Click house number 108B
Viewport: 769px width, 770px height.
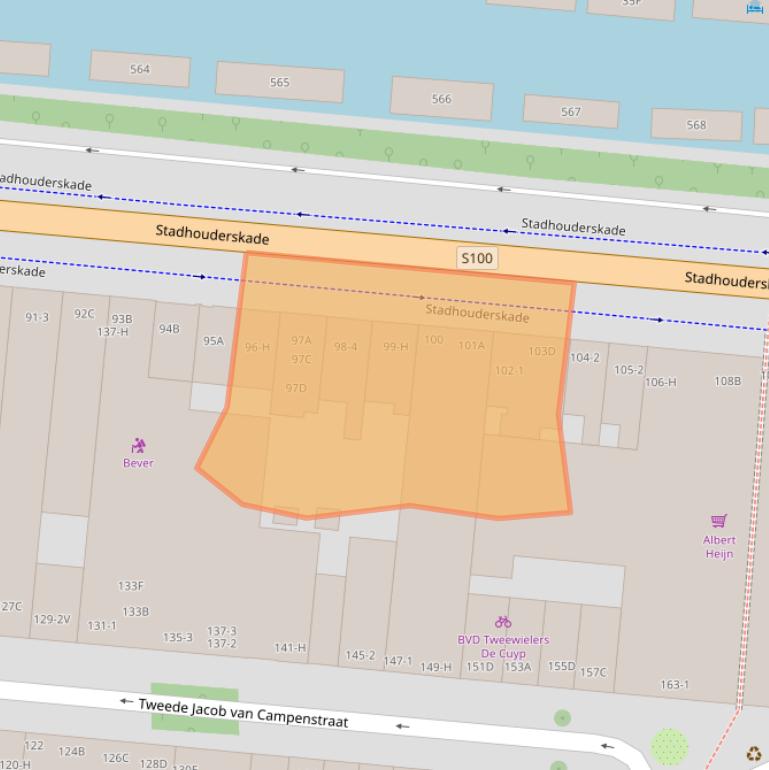[x=728, y=381]
